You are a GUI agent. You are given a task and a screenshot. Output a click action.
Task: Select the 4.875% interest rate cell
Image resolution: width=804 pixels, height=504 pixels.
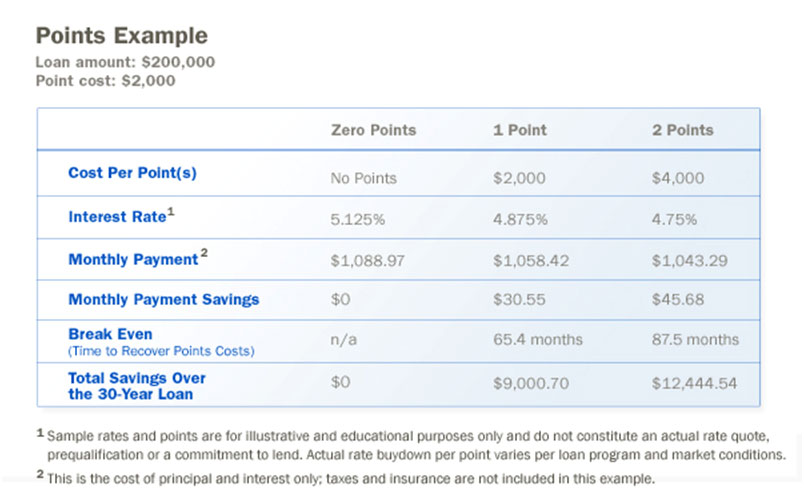[x=520, y=220]
